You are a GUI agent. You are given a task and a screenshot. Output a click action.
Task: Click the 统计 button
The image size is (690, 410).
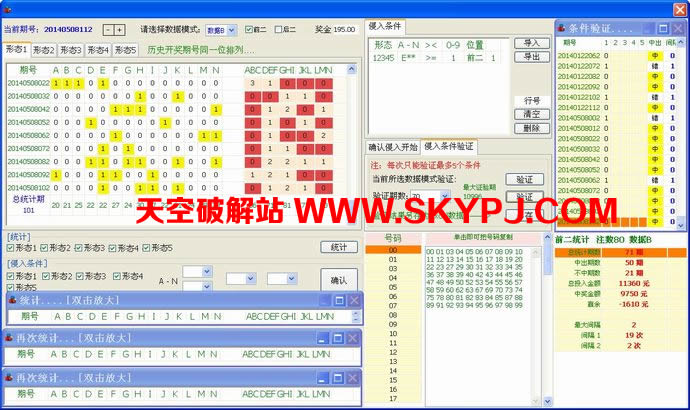pyautogui.click(x=338, y=247)
